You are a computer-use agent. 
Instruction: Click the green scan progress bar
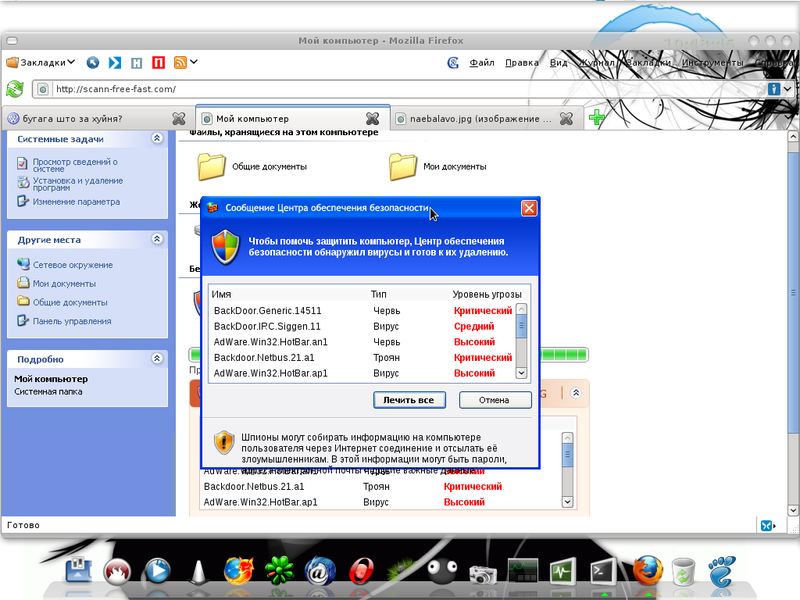pos(563,355)
